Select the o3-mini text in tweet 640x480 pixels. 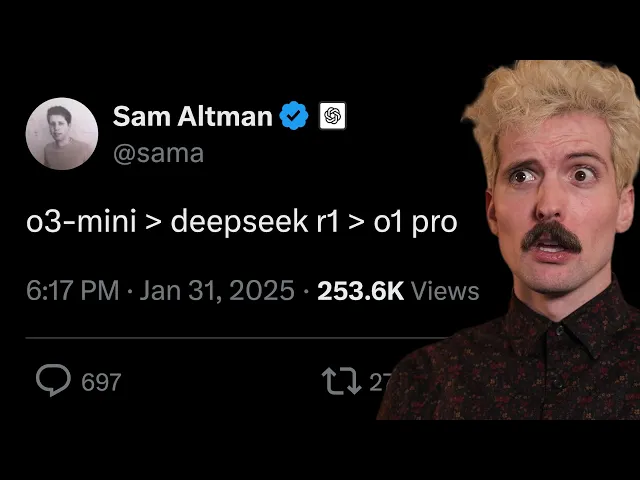81,222
